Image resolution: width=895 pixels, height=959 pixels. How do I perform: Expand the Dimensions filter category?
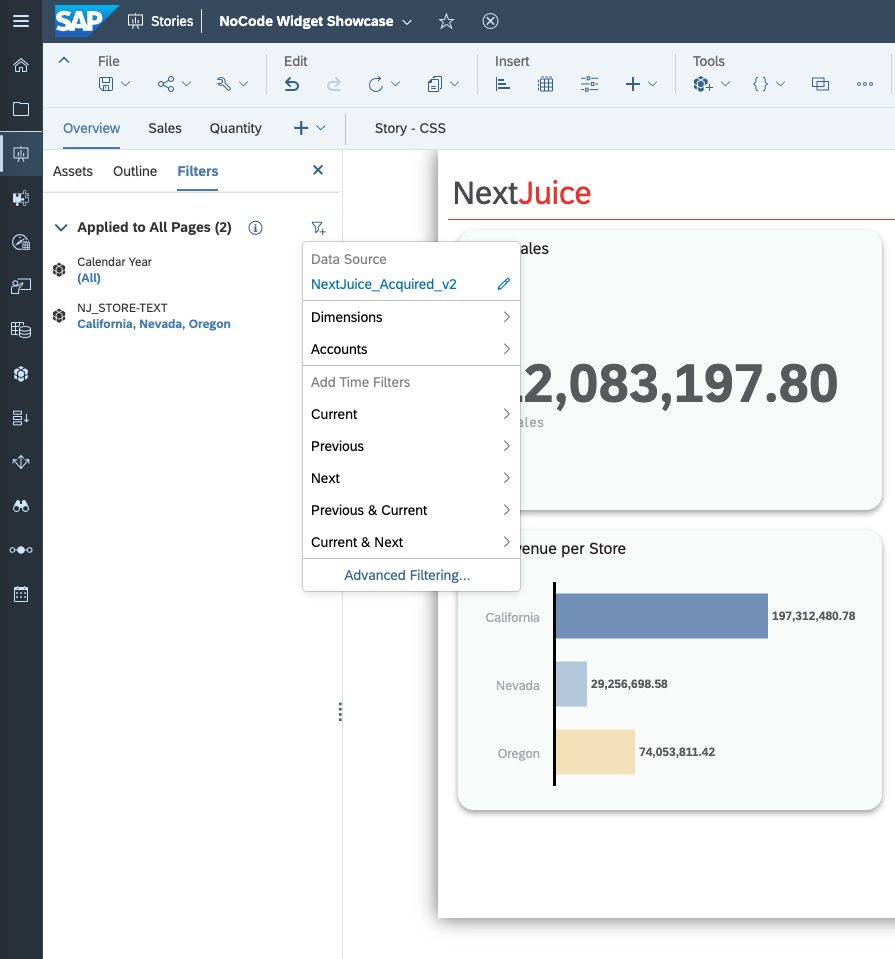click(411, 317)
